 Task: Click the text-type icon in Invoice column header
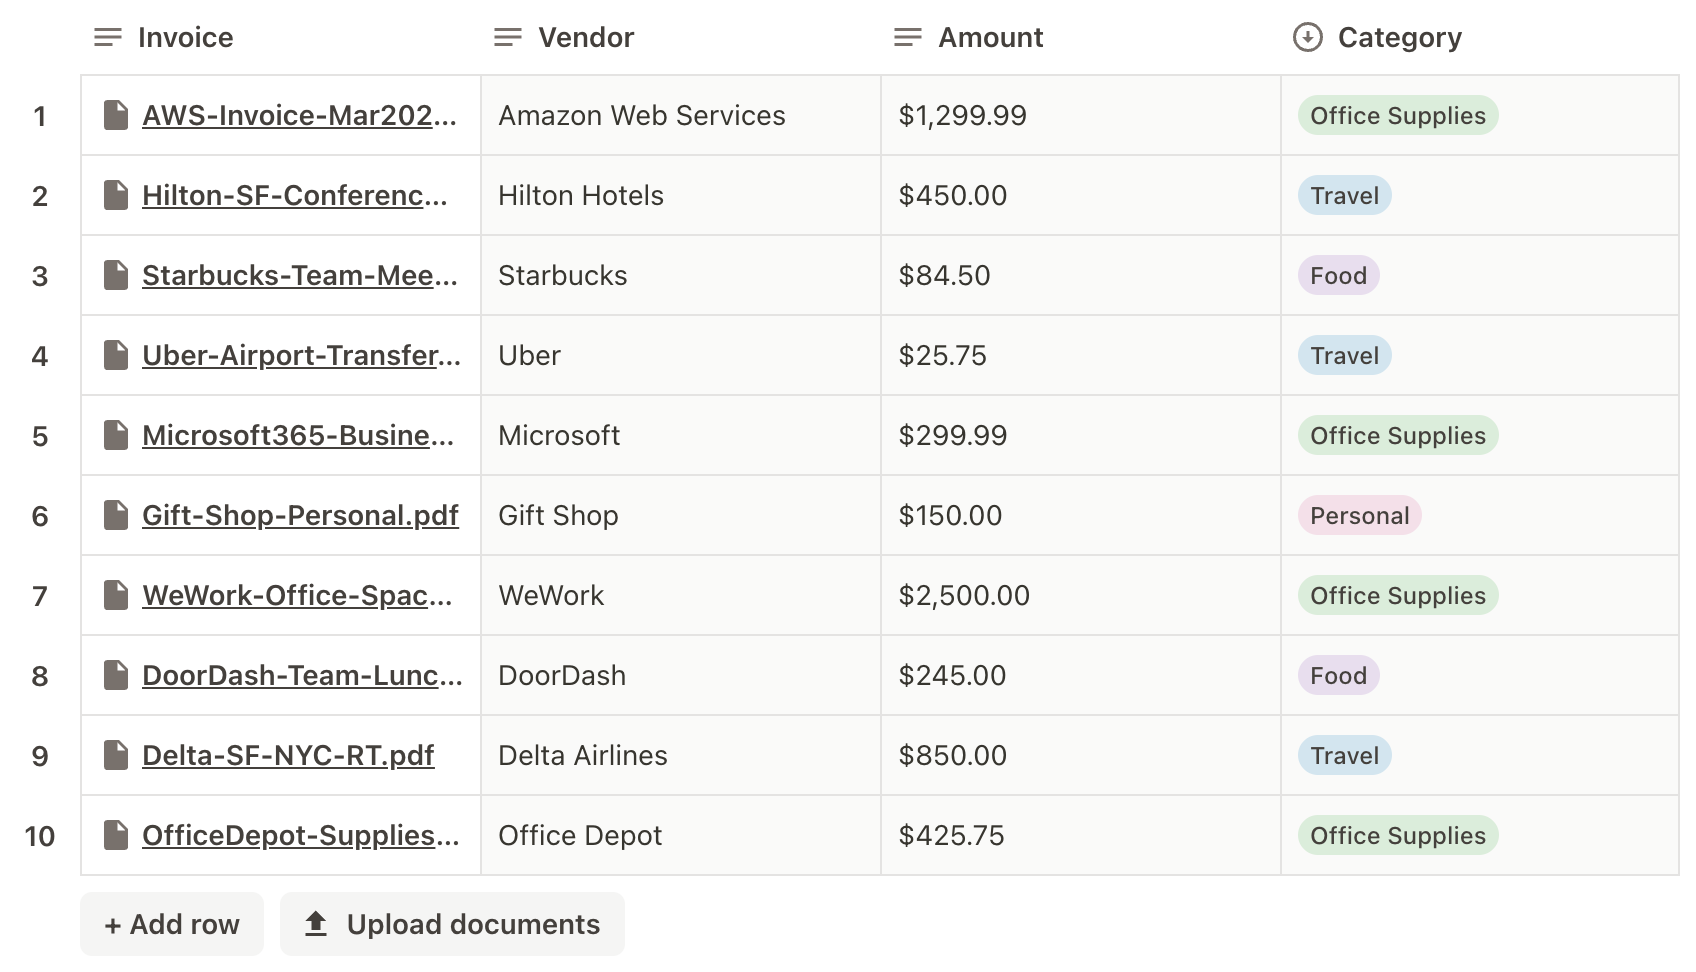click(108, 37)
